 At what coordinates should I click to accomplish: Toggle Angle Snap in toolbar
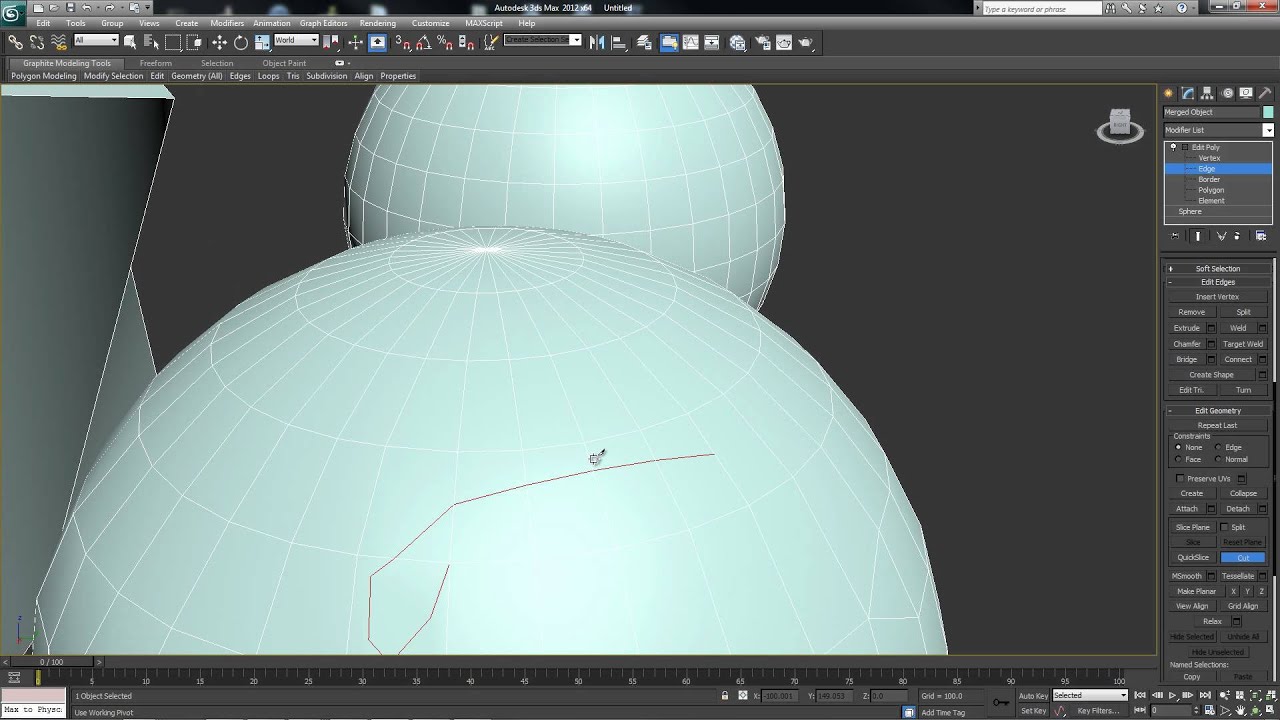coord(423,42)
